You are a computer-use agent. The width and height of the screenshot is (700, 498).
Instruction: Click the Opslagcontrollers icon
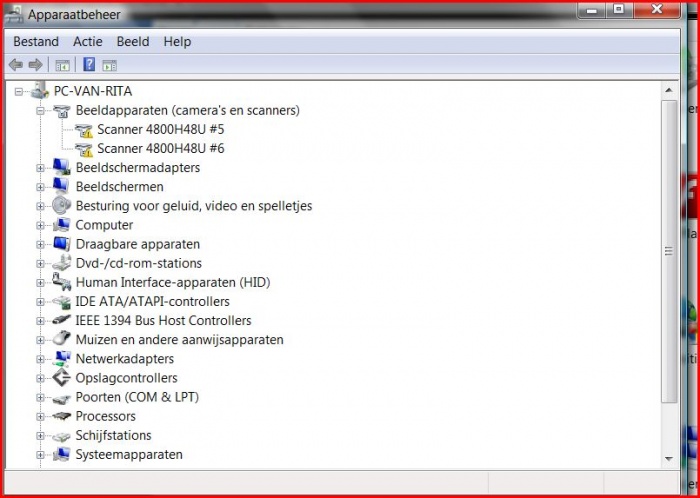click(x=61, y=378)
